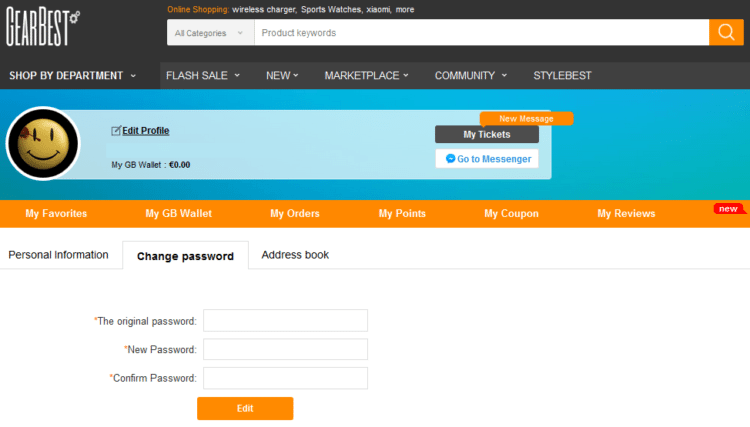
Task: Click the New Message badge
Action: (526, 119)
